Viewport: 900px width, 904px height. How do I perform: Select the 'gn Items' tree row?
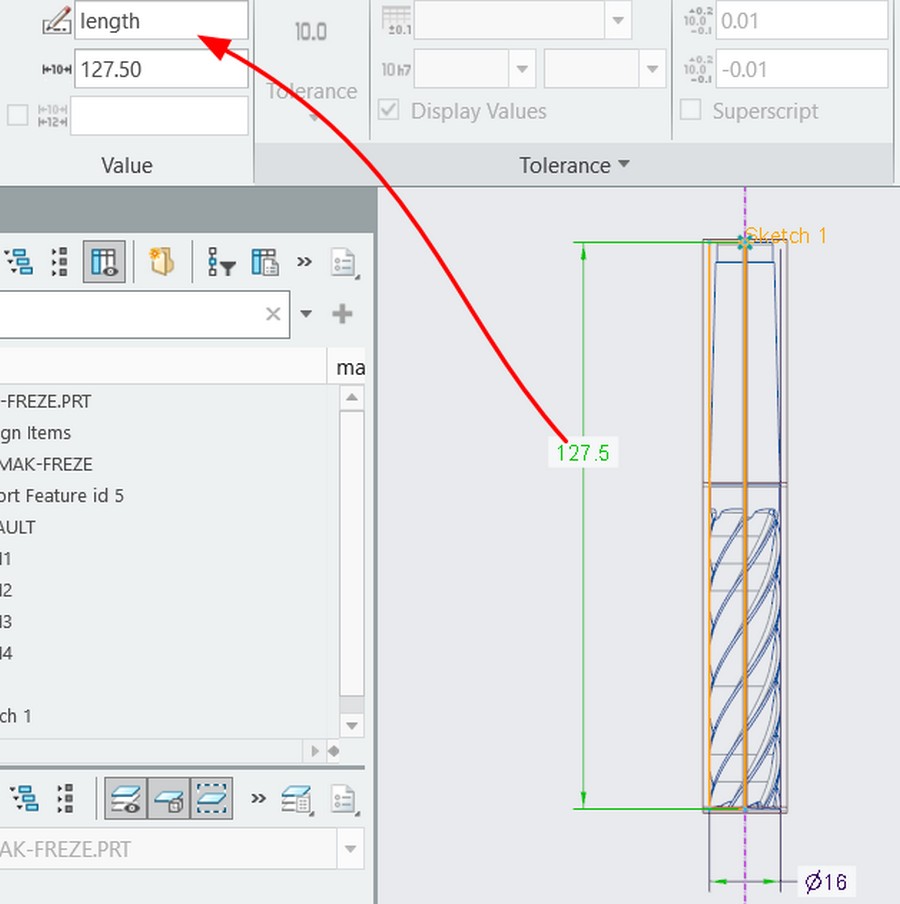pos(35,433)
